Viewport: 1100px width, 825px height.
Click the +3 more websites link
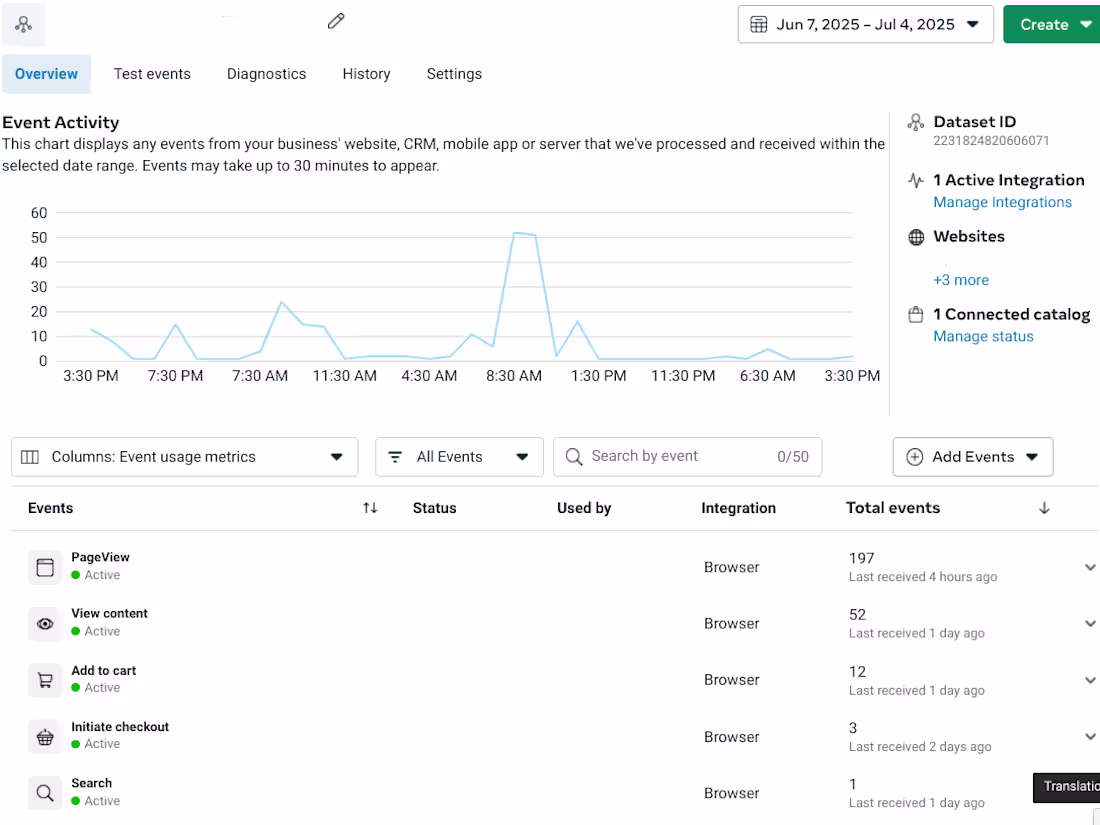pyautogui.click(x=961, y=280)
